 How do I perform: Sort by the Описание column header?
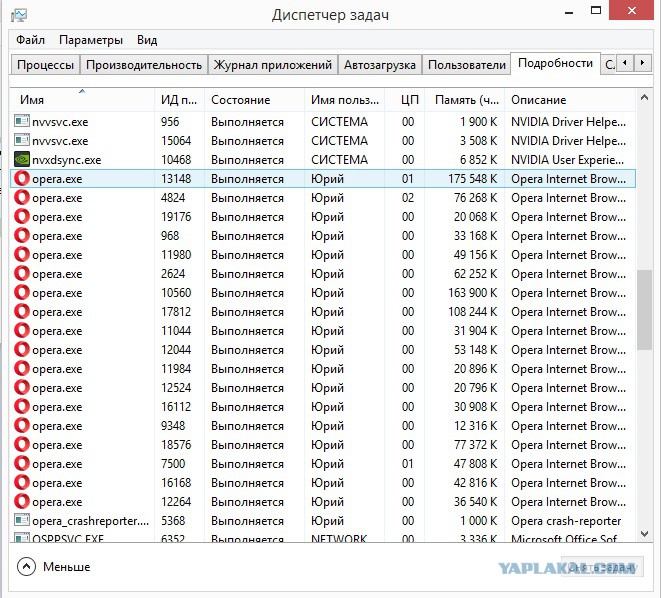coord(570,100)
